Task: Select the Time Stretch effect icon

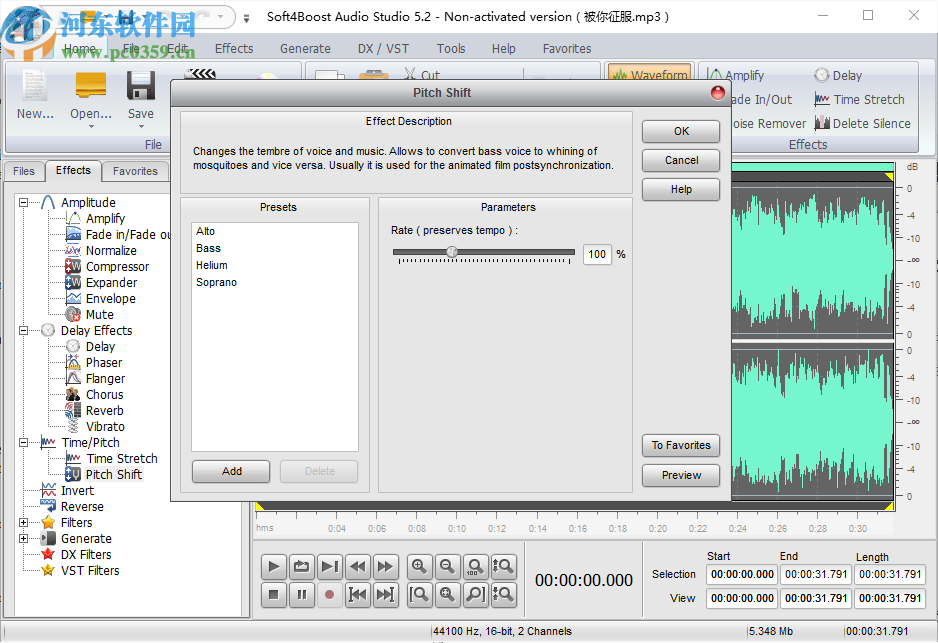Action: pos(860,99)
